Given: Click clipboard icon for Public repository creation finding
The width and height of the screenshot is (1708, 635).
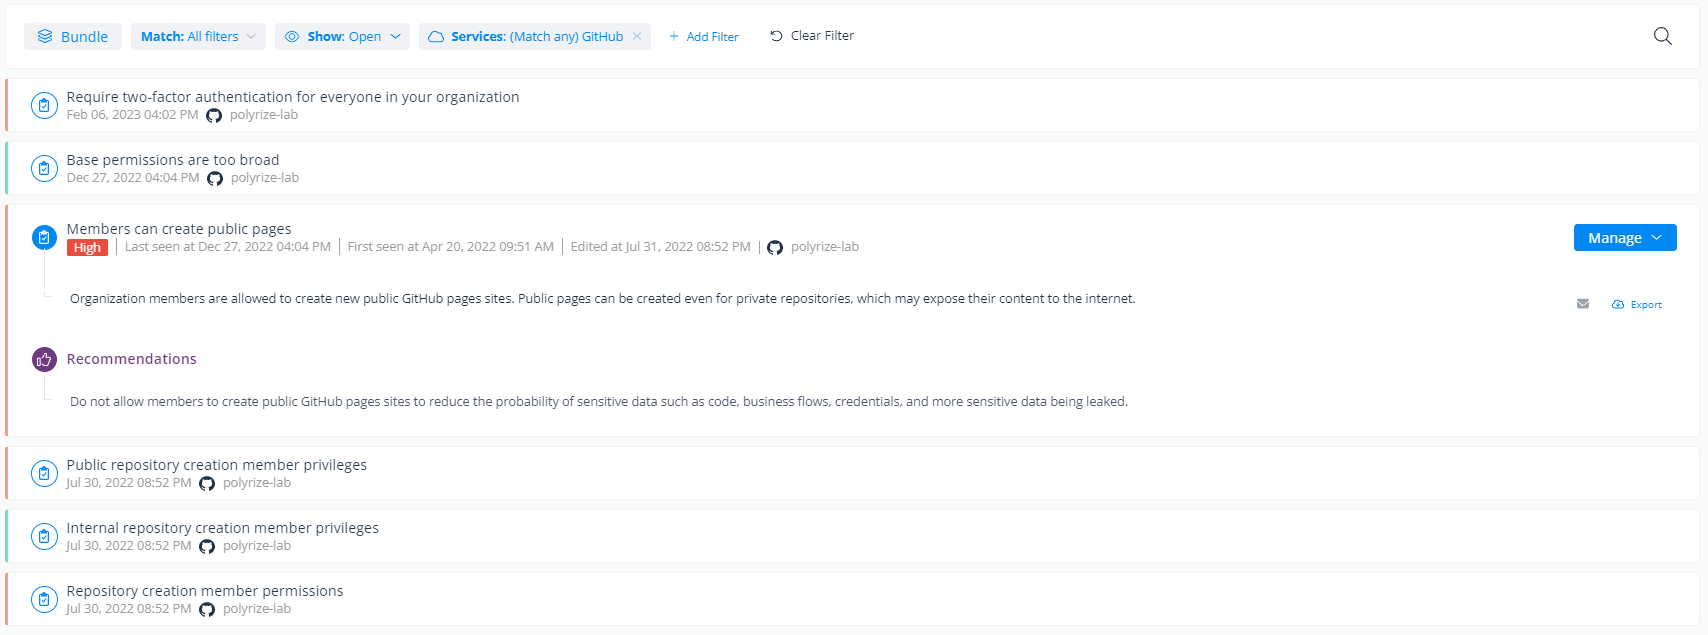Looking at the screenshot, I should [x=44, y=473].
